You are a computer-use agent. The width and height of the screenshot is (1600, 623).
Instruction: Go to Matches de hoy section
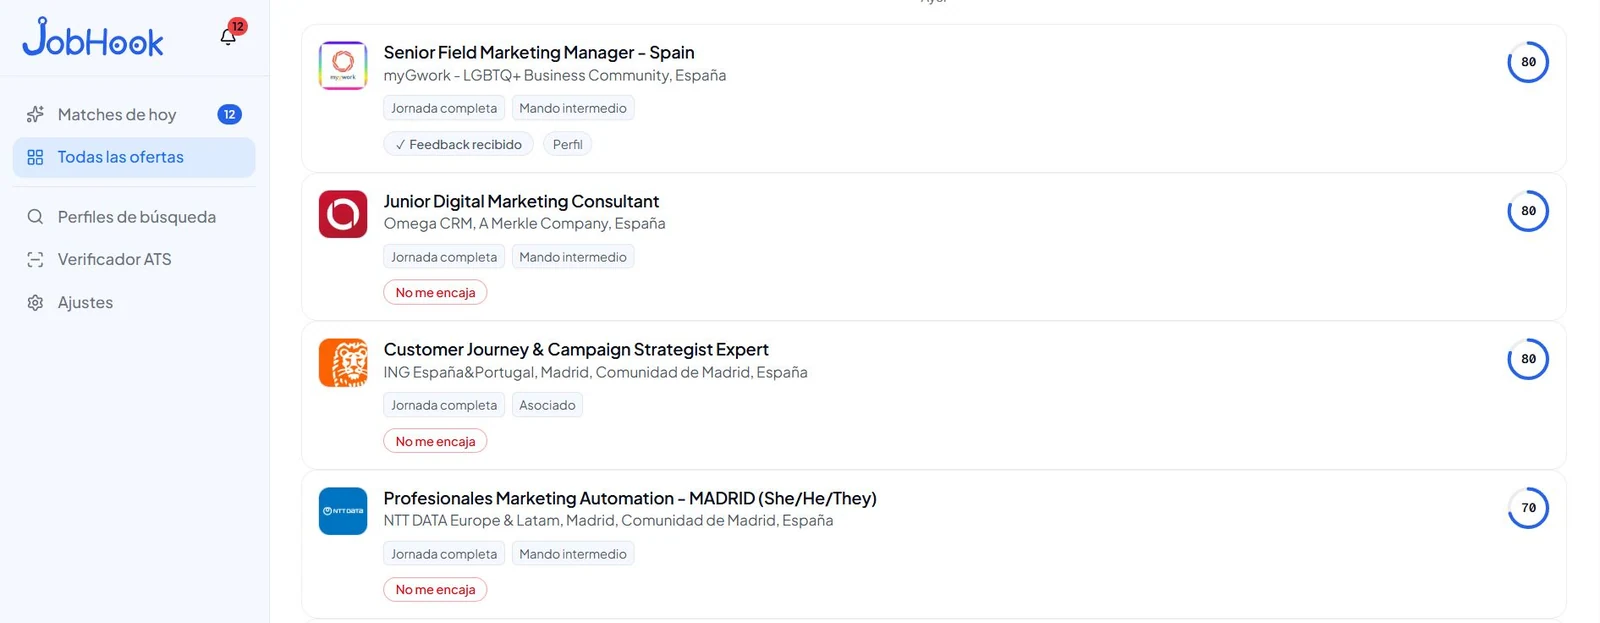coord(134,114)
